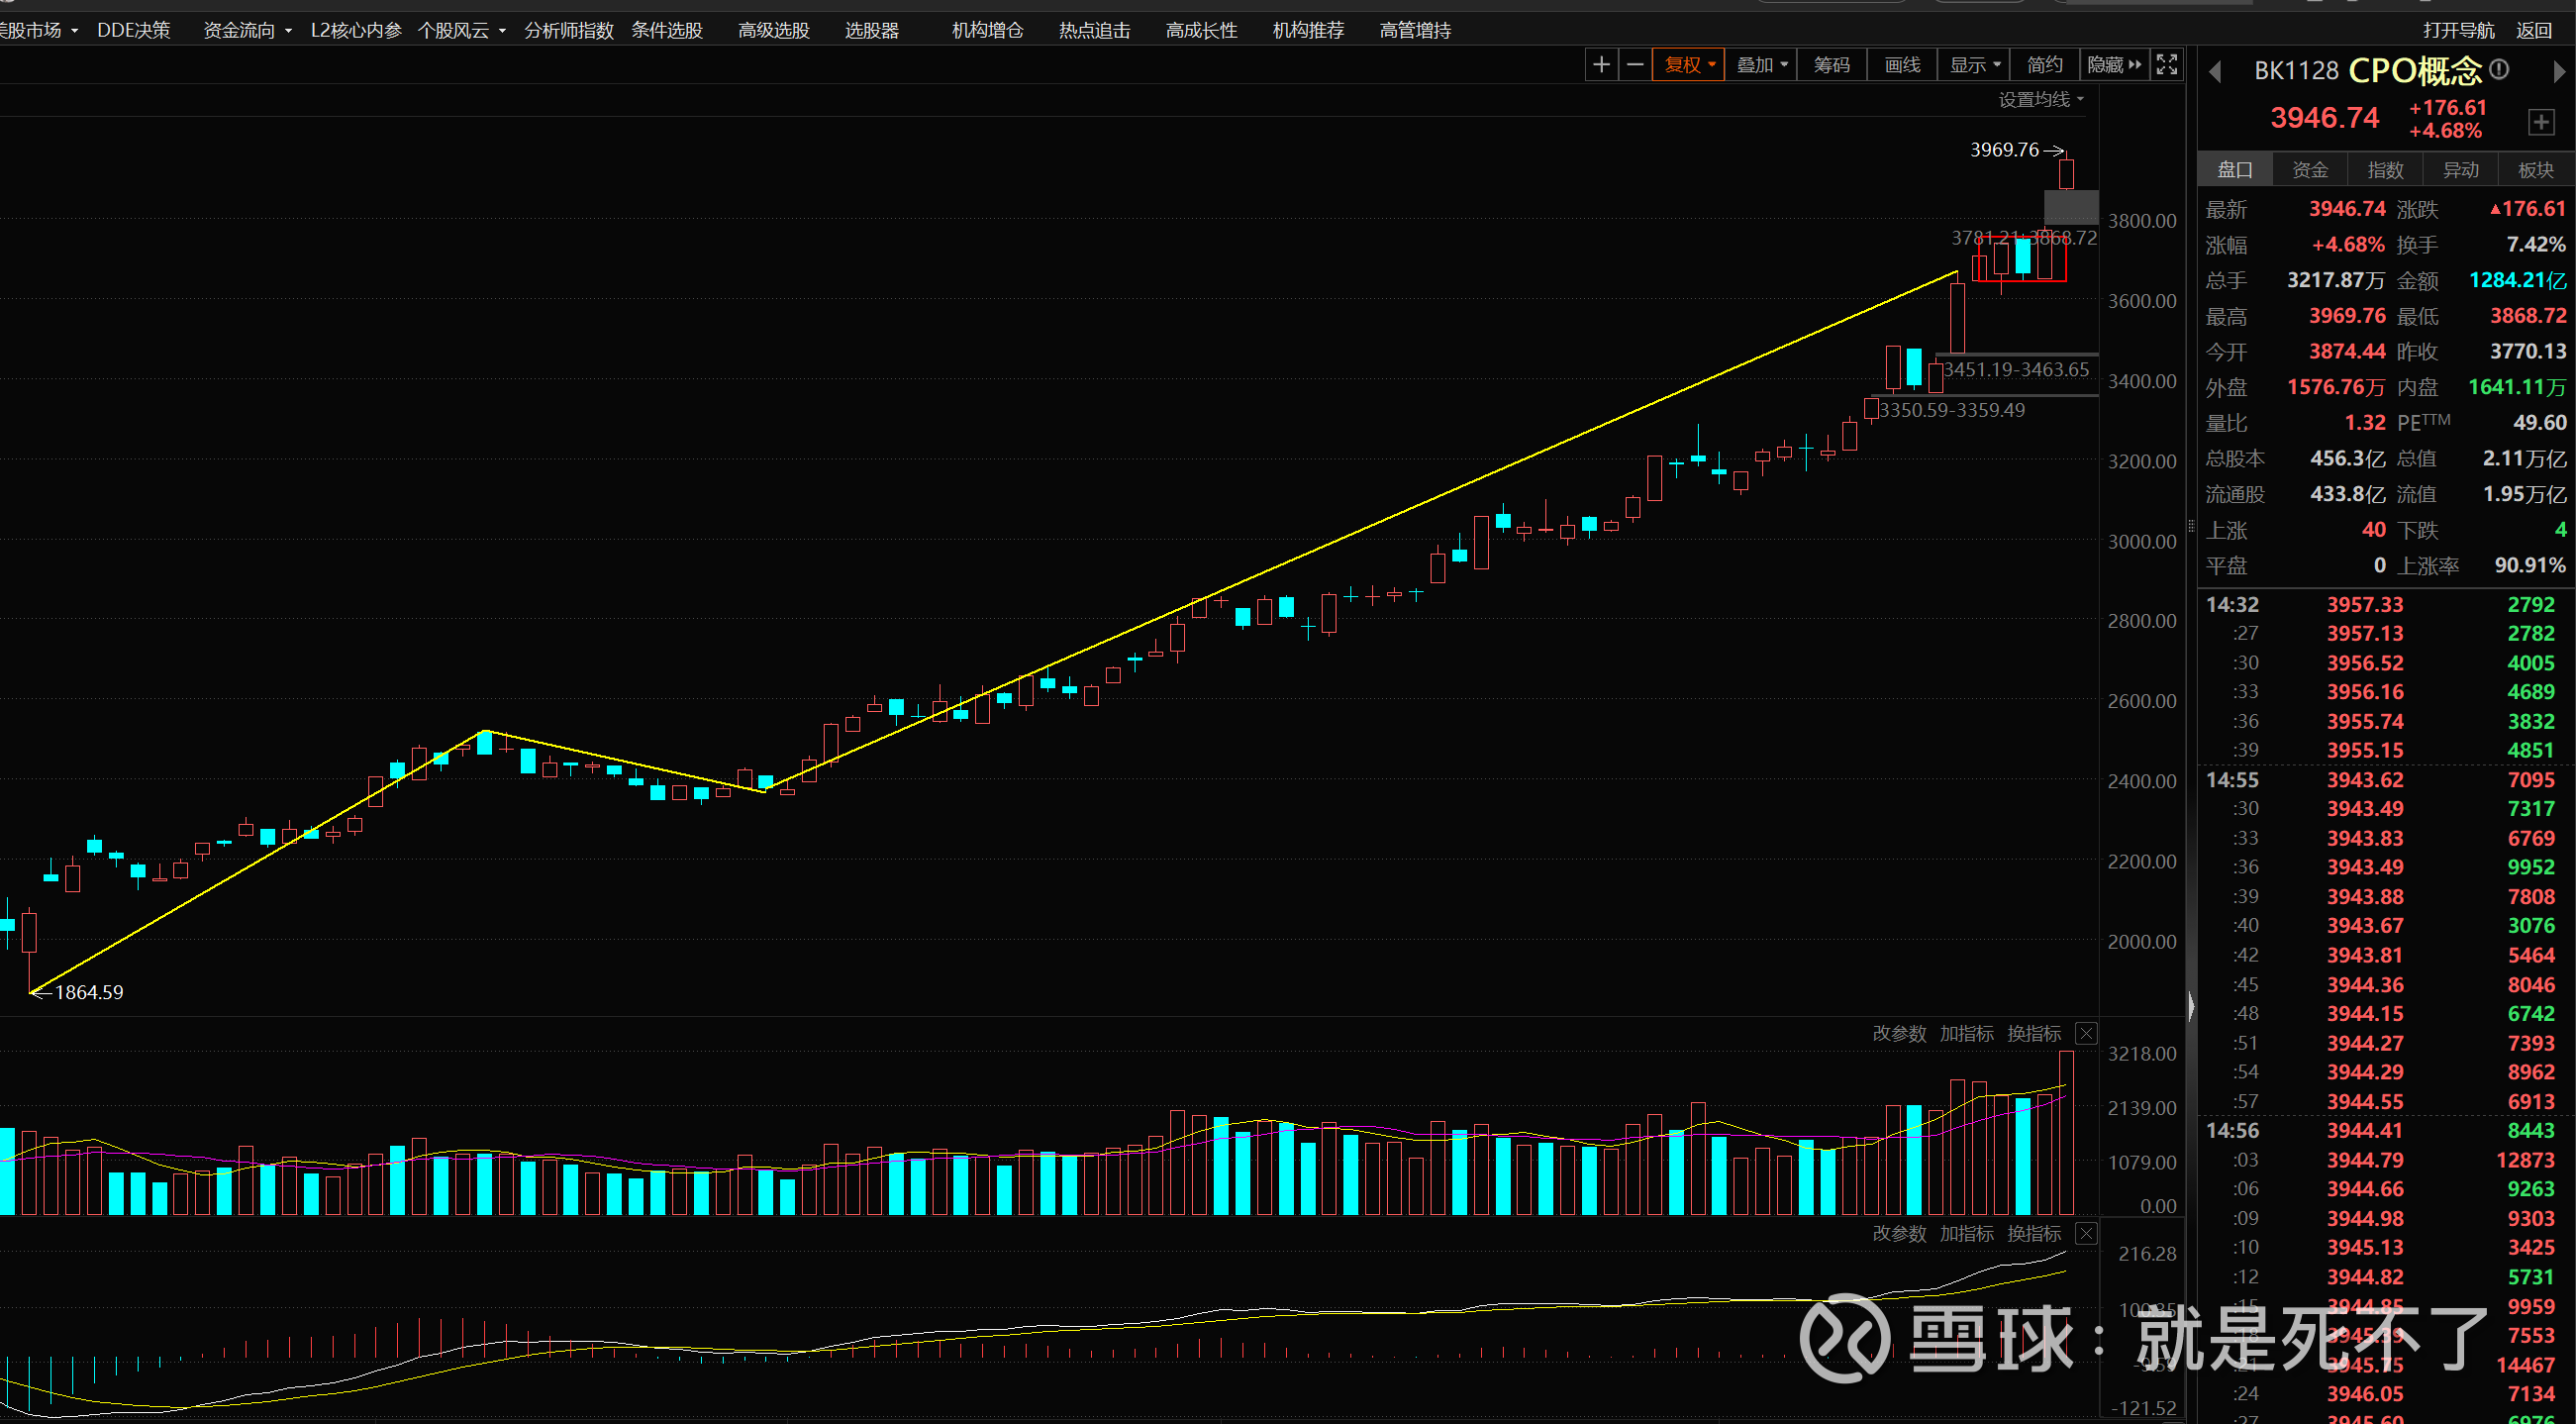
Task: Open 高级选股 menu
Action: coord(773,31)
